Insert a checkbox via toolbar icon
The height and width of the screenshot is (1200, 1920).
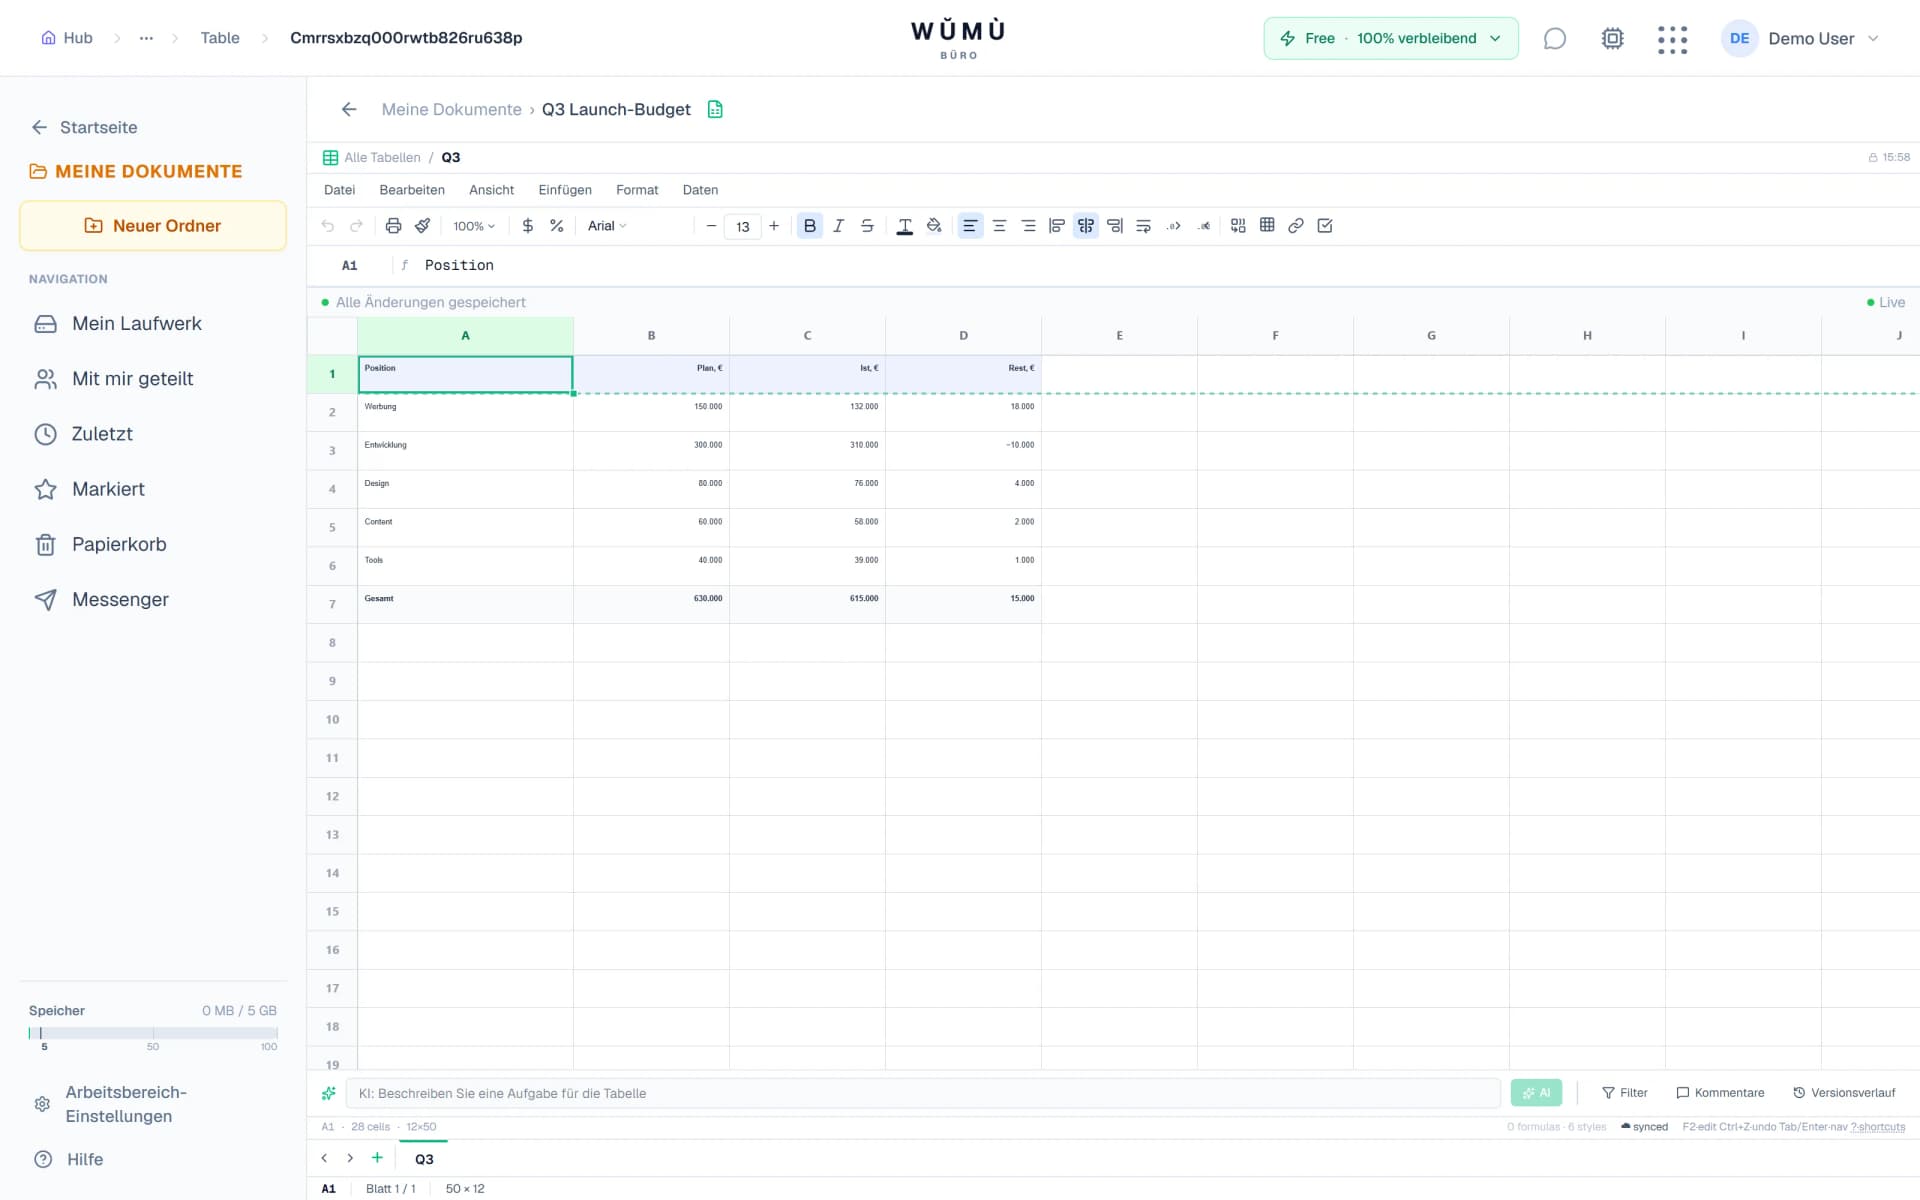tap(1325, 226)
